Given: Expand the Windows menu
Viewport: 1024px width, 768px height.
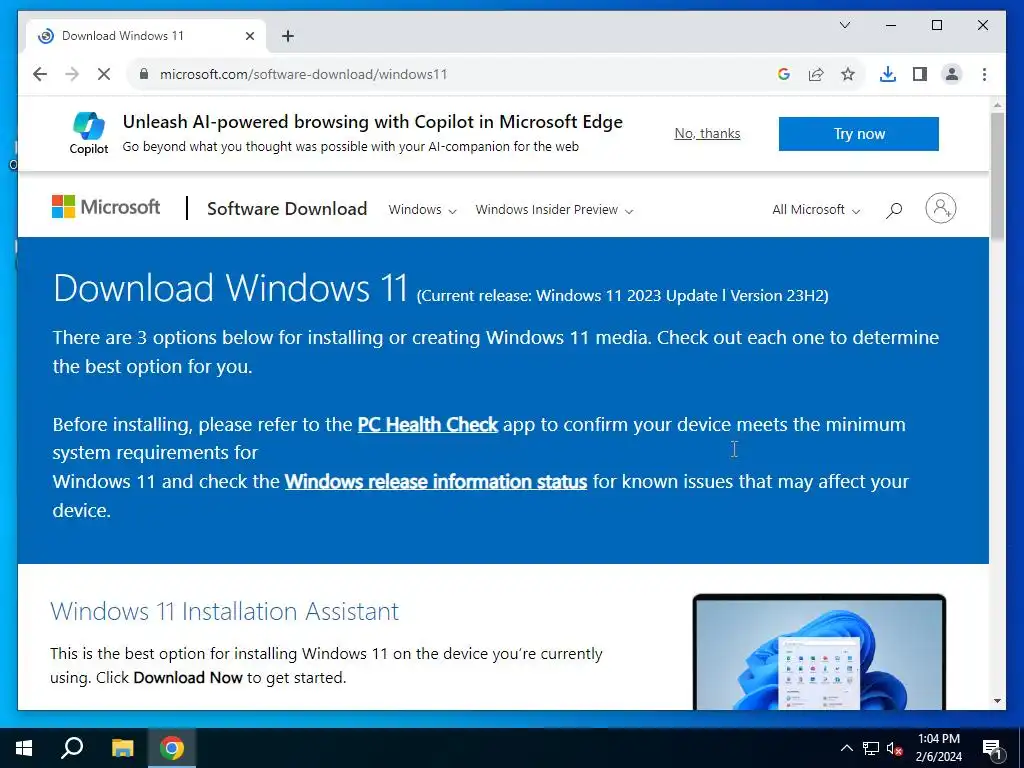Looking at the screenshot, I should click(423, 210).
